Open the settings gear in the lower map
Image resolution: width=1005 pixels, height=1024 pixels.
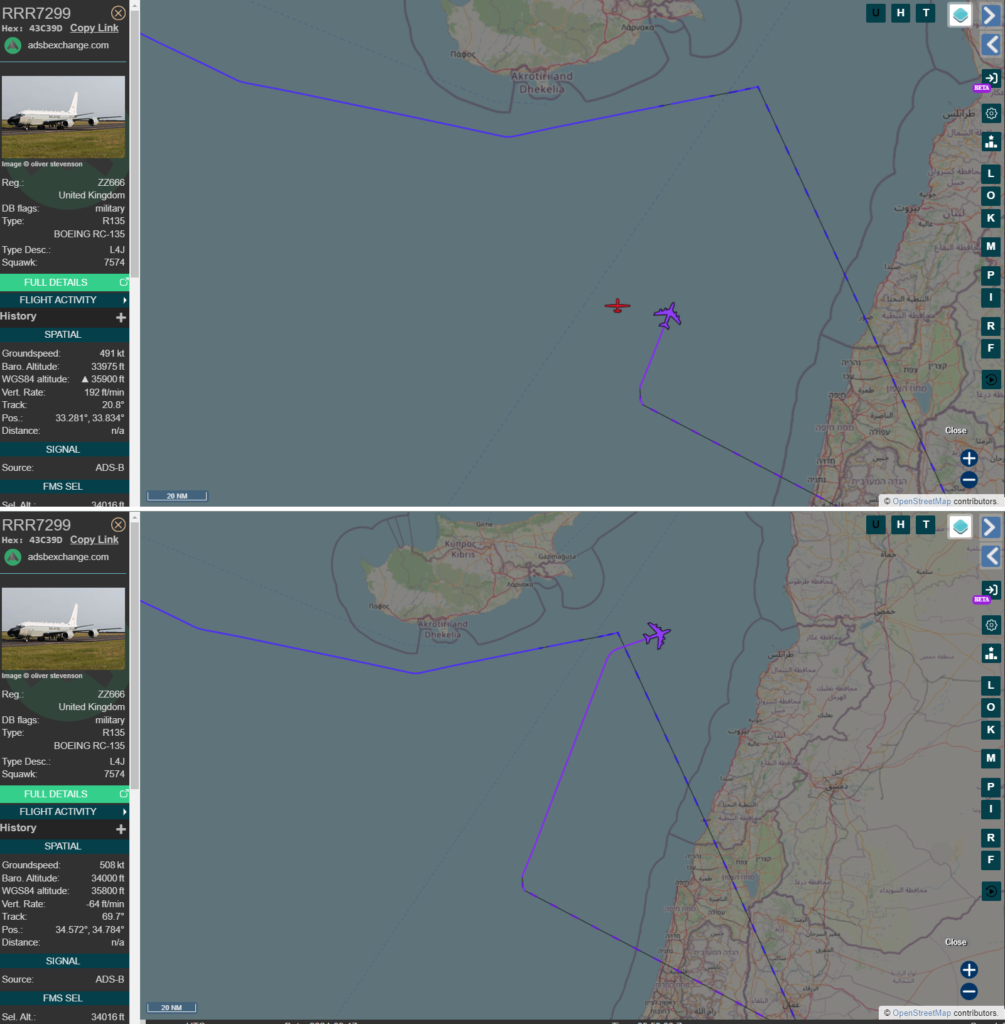[x=991, y=625]
